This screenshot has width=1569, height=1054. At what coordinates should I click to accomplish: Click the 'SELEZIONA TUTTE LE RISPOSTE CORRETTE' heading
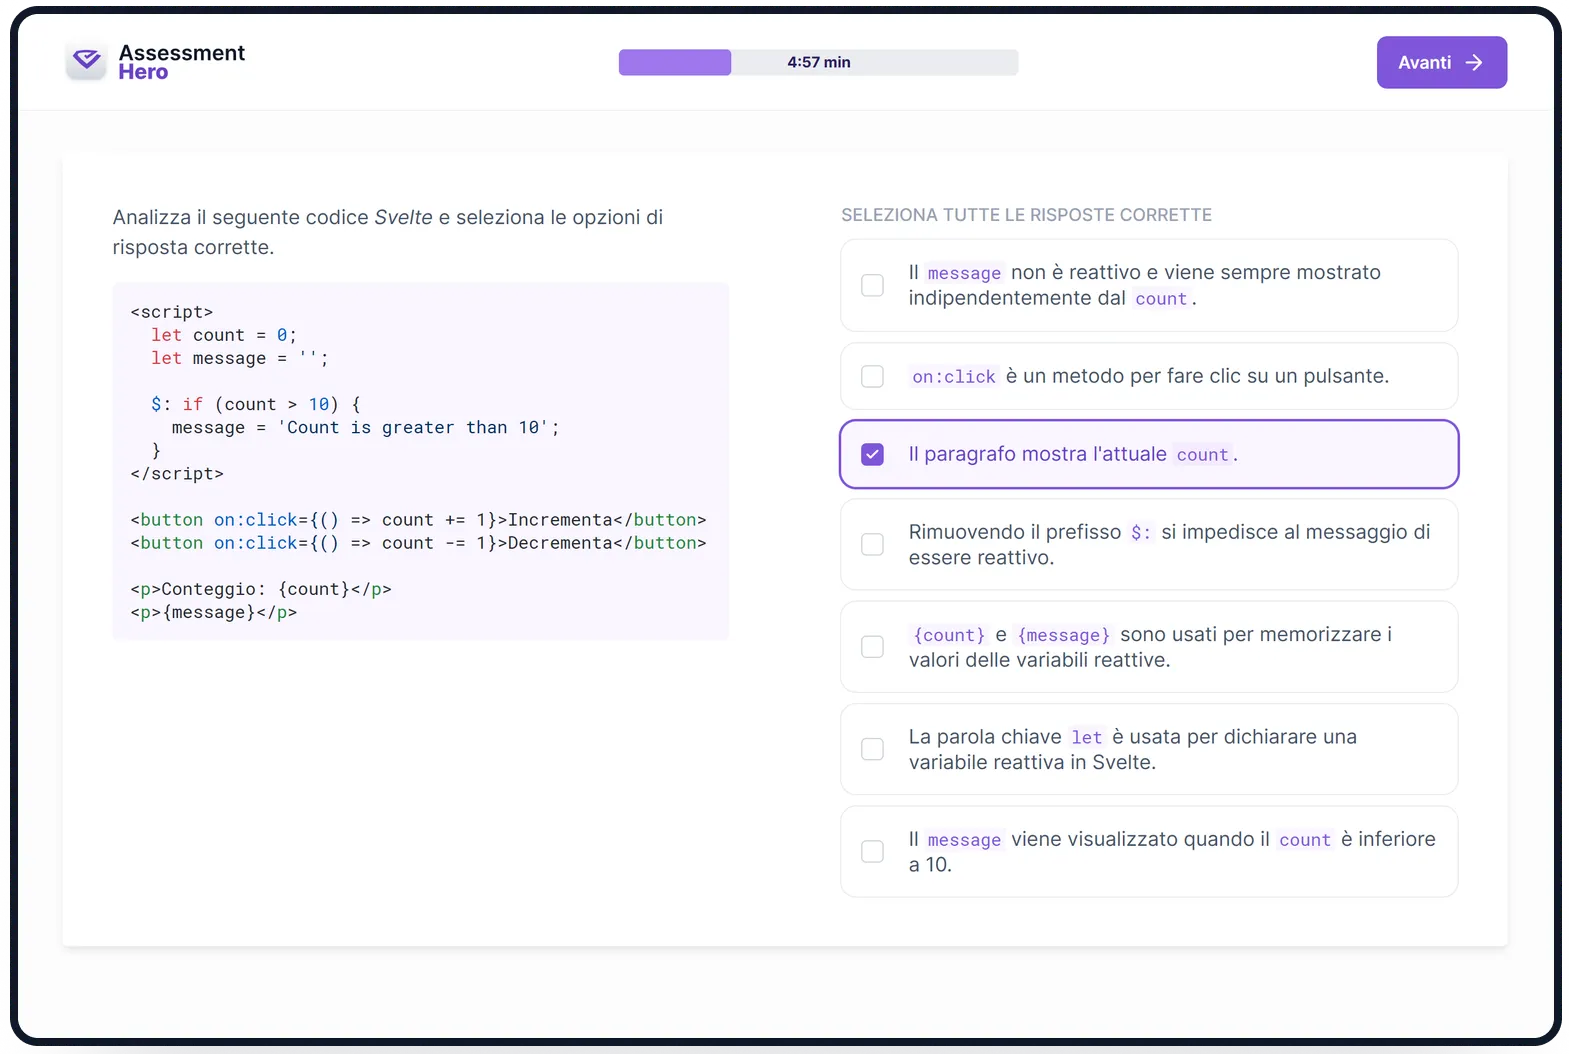pyautogui.click(x=1026, y=215)
